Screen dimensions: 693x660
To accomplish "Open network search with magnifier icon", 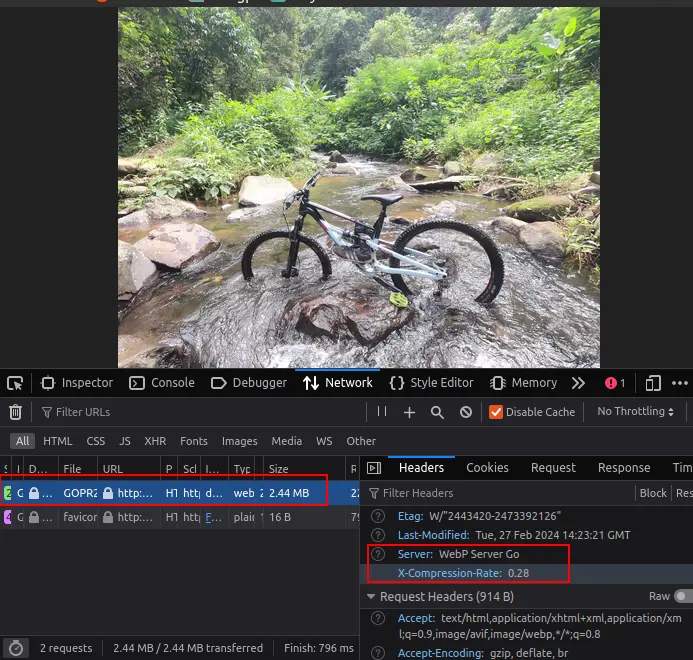I will click(437, 412).
